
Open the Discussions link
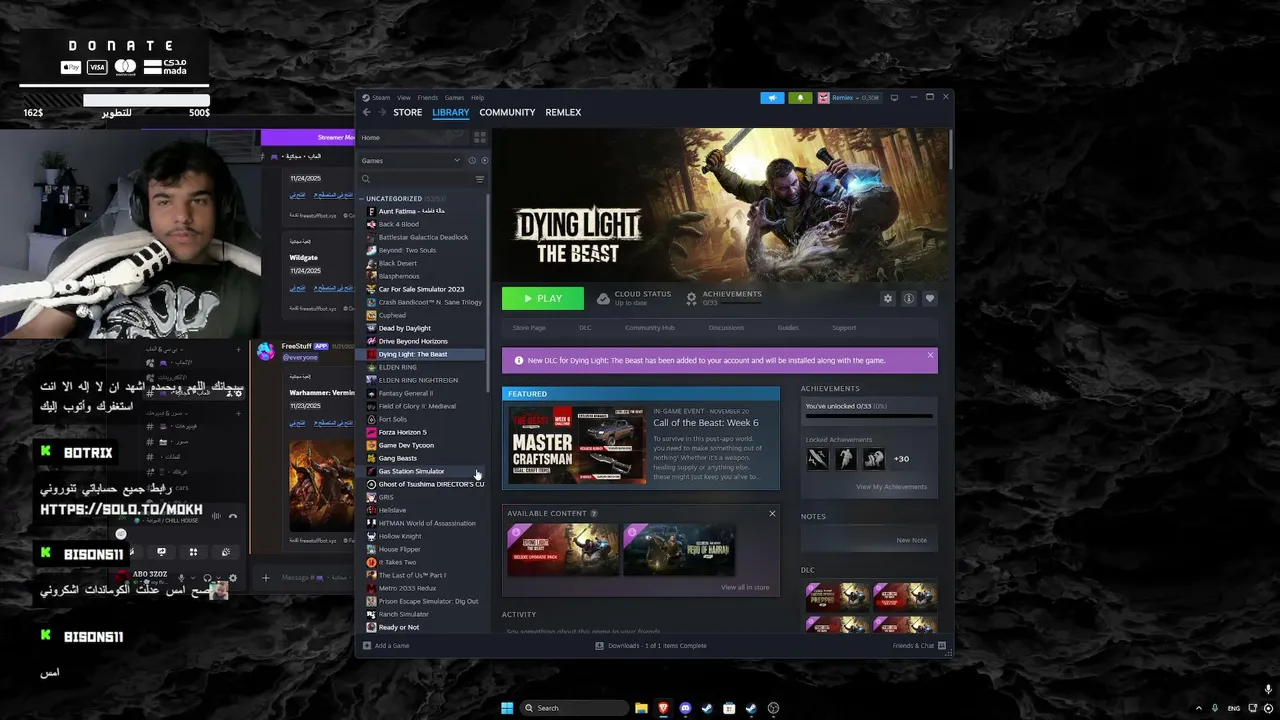click(726, 328)
